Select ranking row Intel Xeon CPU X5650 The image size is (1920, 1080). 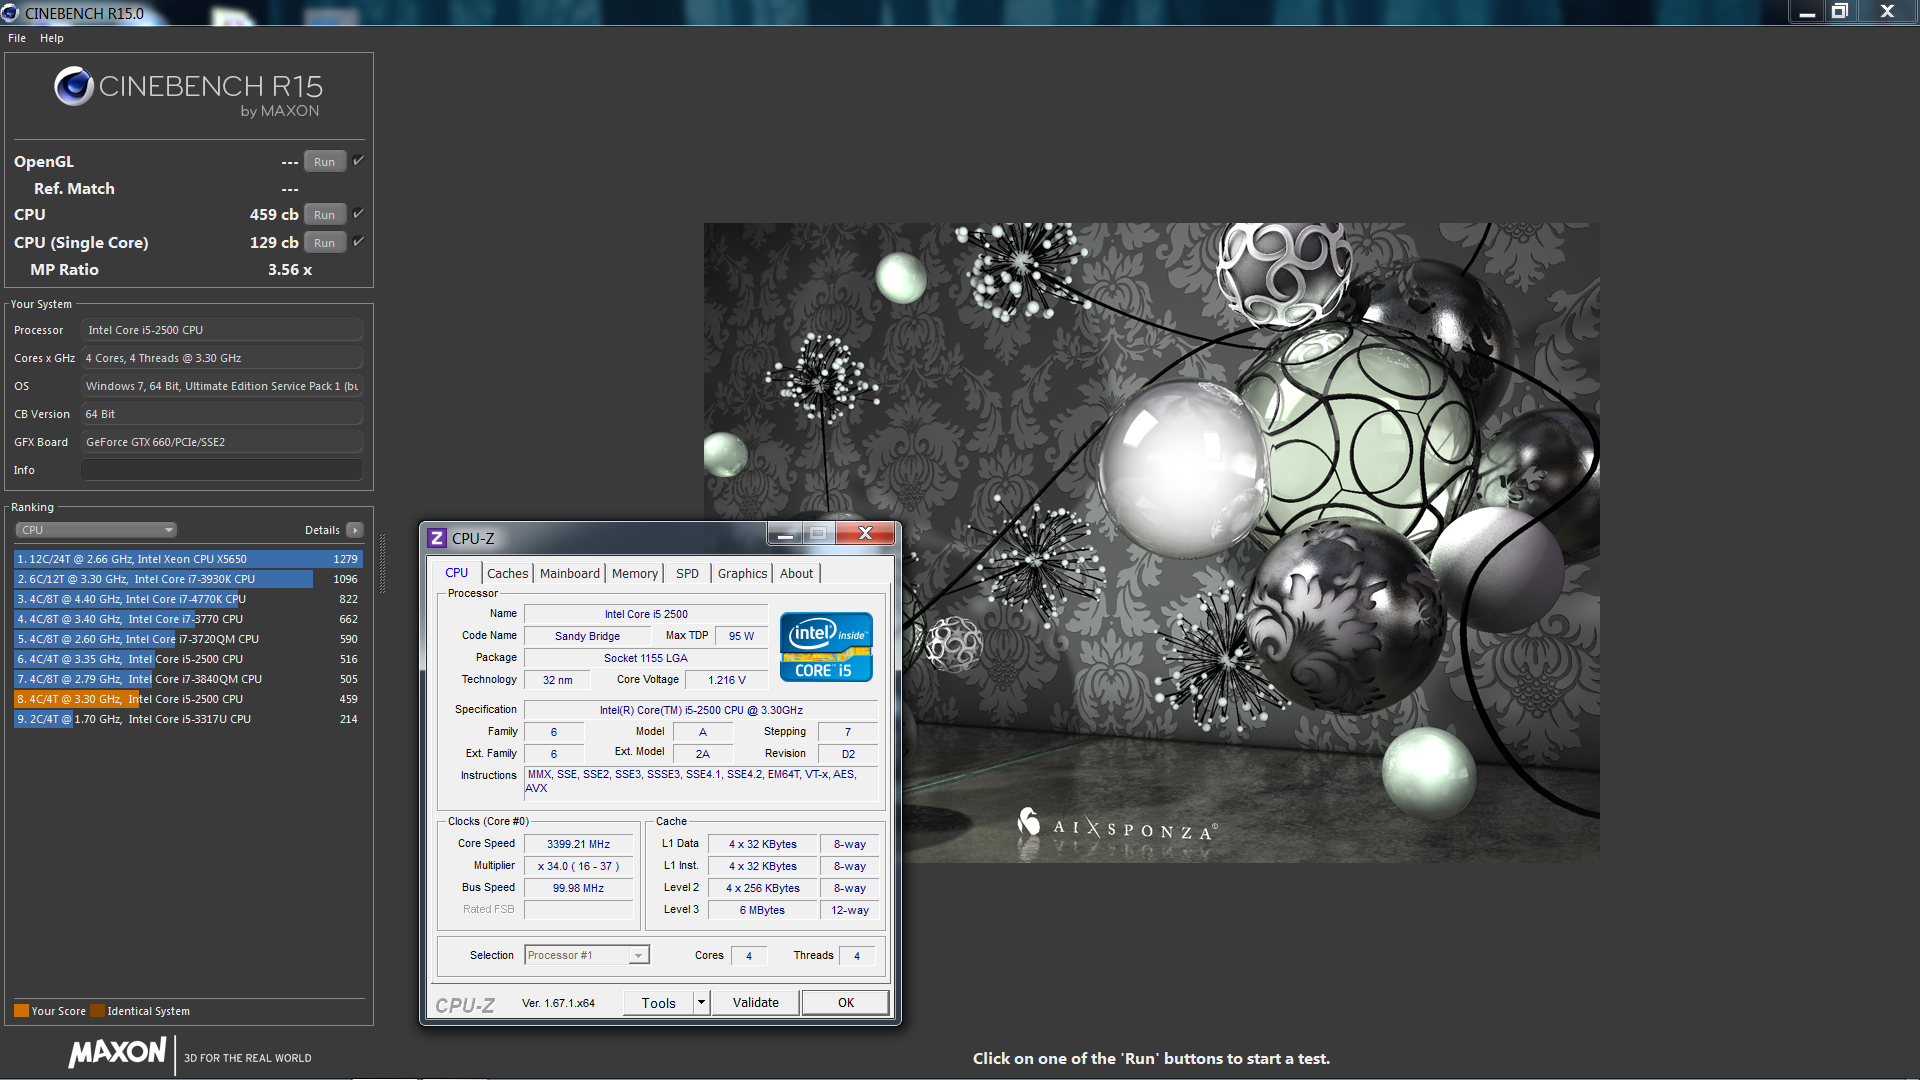point(188,559)
